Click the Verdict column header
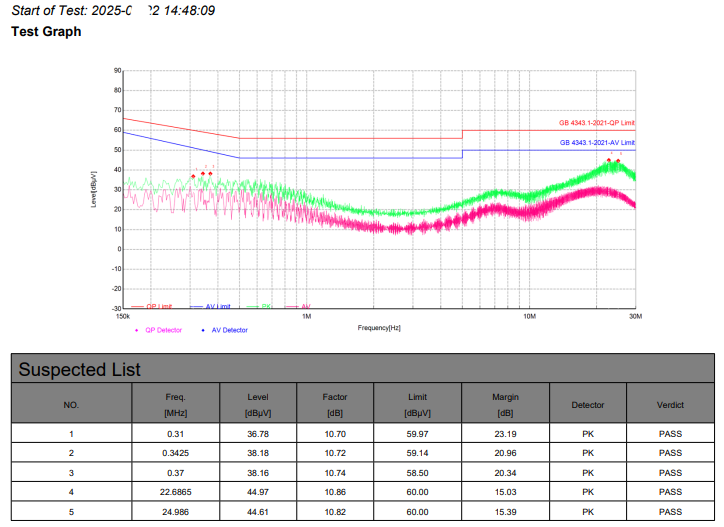This screenshot has width=724, height=527. click(670, 404)
